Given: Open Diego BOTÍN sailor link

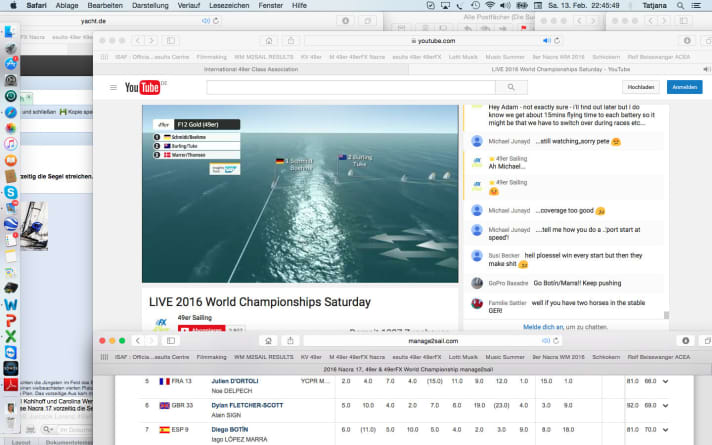Looking at the screenshot, I should (x=229, y=429).
